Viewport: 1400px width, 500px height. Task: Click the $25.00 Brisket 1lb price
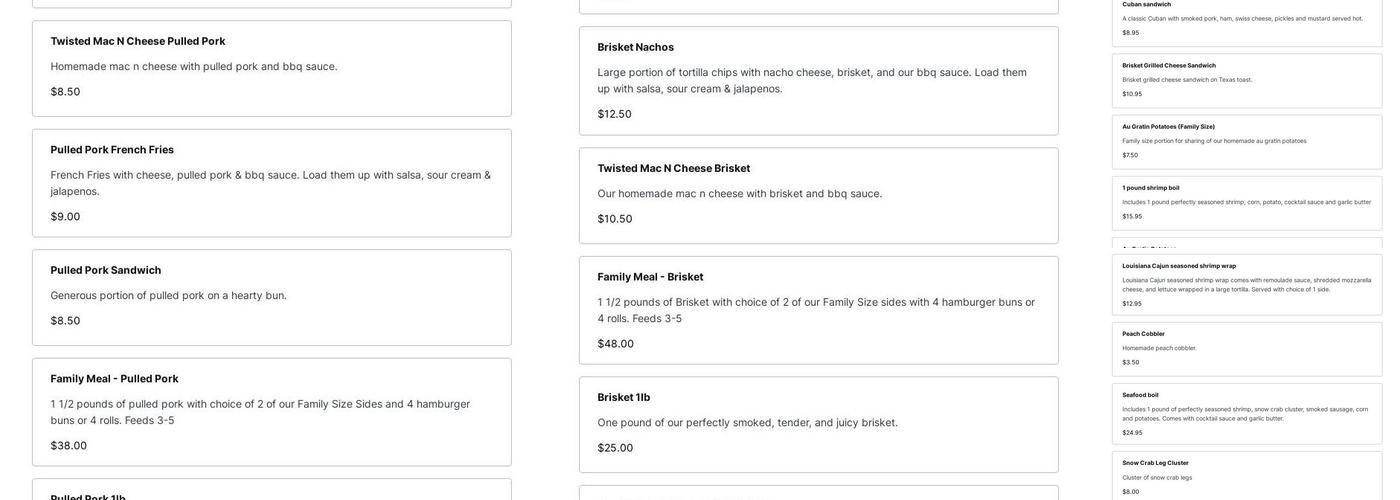tap(615, 448)
